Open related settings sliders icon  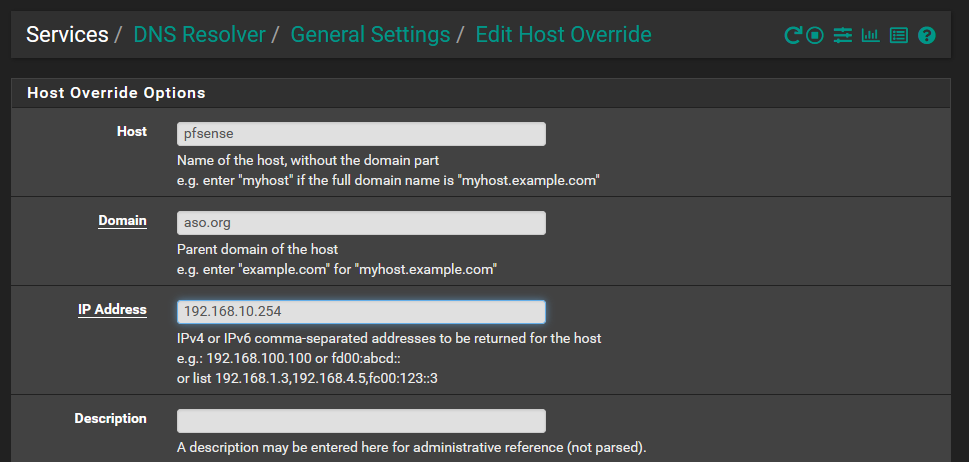click(x=843, y=36)
